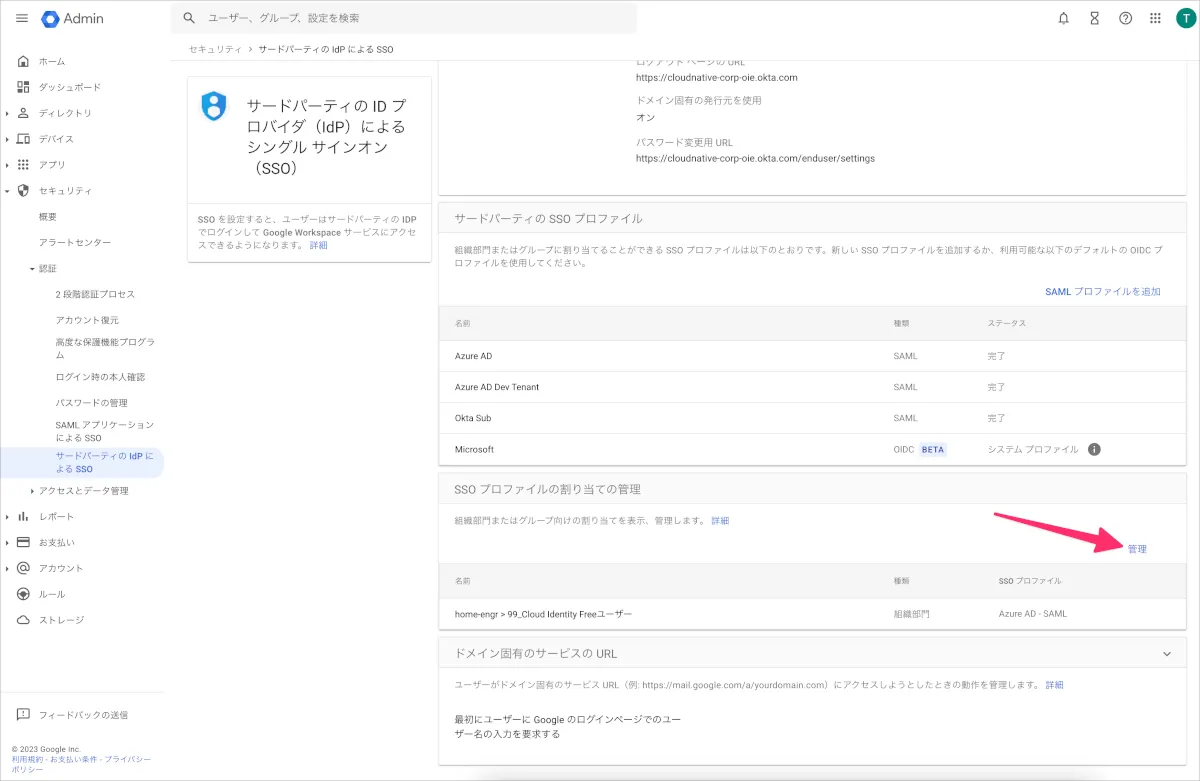Select Alert Center in sidebar

coord(75,243)
